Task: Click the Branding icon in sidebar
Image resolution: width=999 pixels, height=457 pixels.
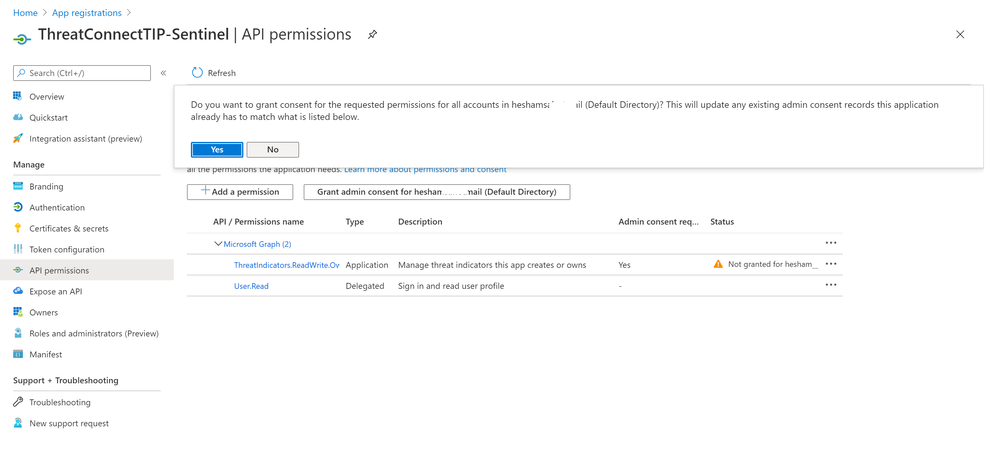Action: (18, 187)
